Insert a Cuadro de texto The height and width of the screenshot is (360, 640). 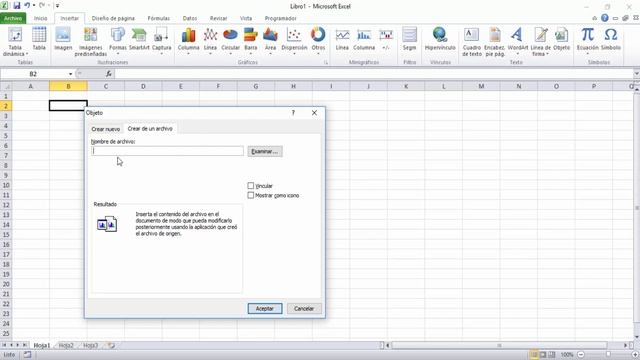[472, 42]
